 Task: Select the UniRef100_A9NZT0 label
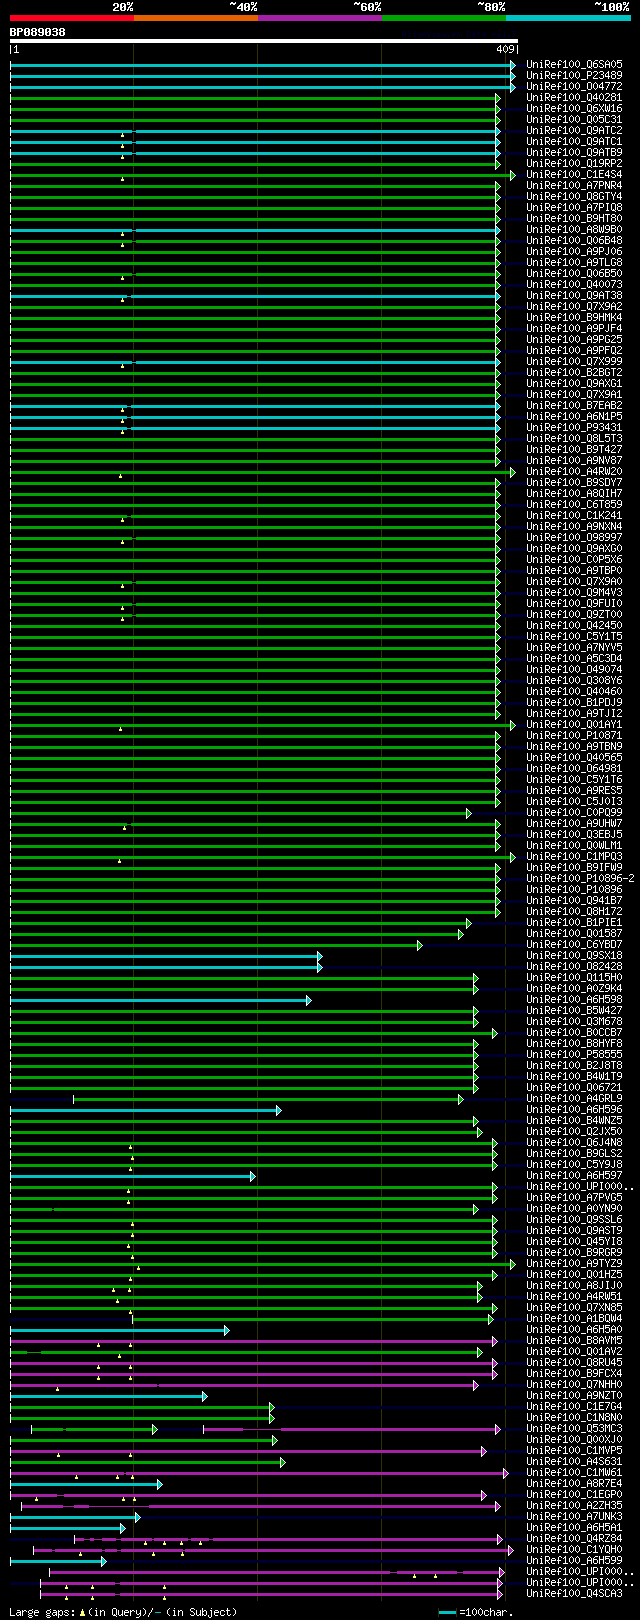coord(574,1396)
